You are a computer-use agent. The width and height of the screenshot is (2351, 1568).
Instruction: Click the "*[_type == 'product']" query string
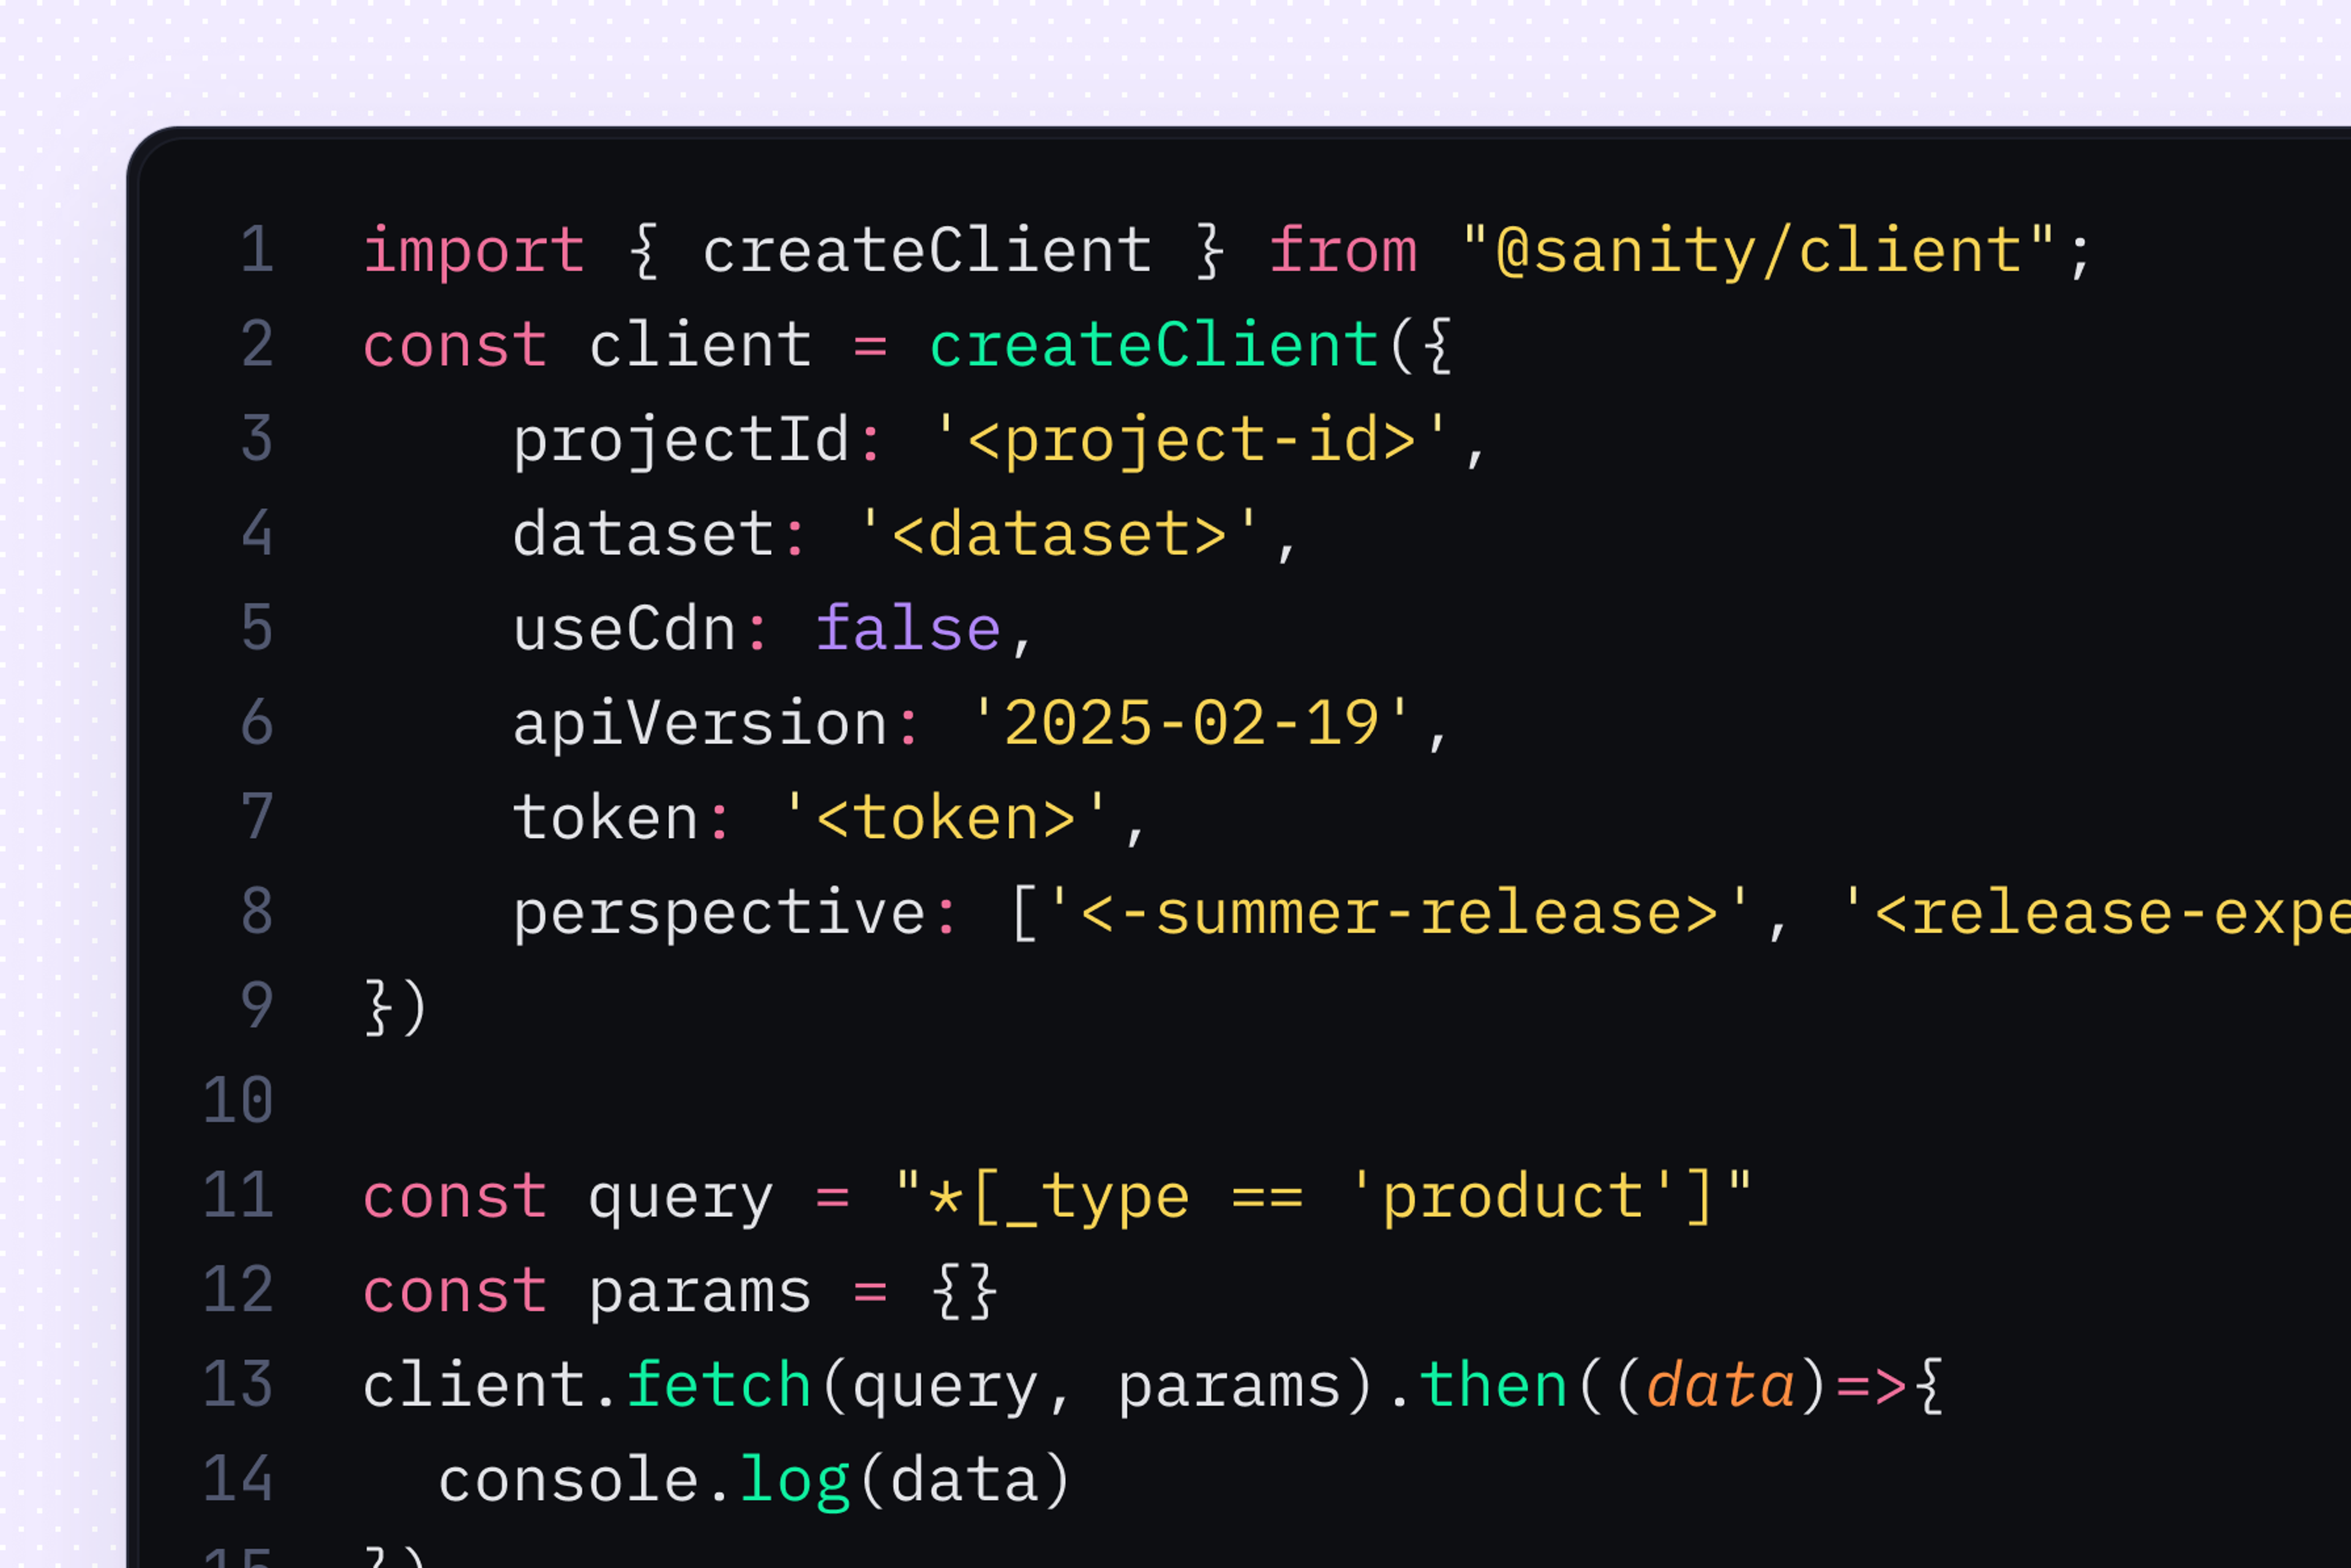point(1324,1198)
